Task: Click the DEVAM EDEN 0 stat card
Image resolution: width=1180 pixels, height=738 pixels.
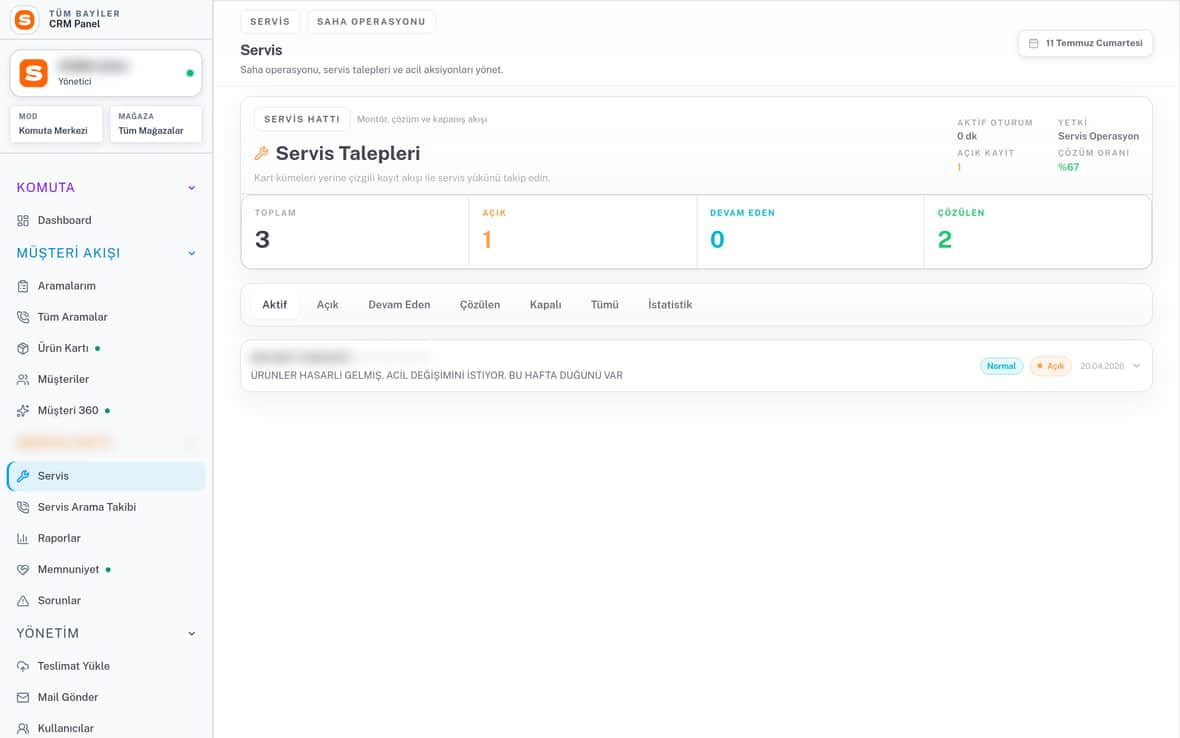Action: pyautogui.click(x=810, y=232)
